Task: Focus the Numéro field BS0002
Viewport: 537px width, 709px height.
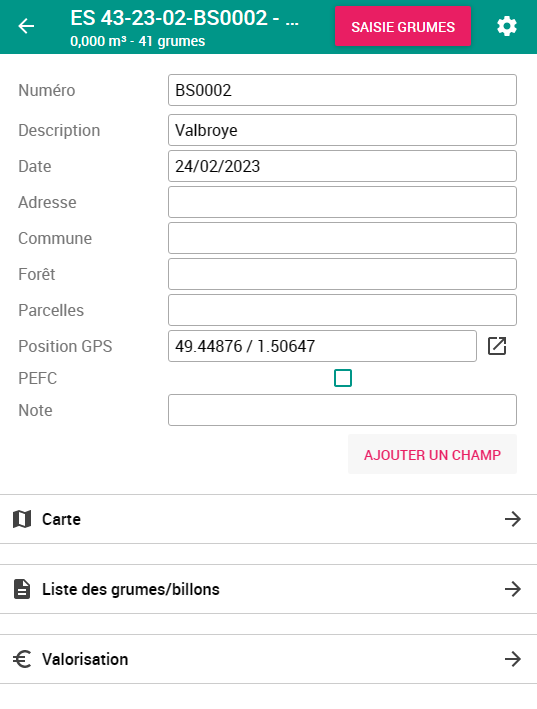Action: coord(342,90)
